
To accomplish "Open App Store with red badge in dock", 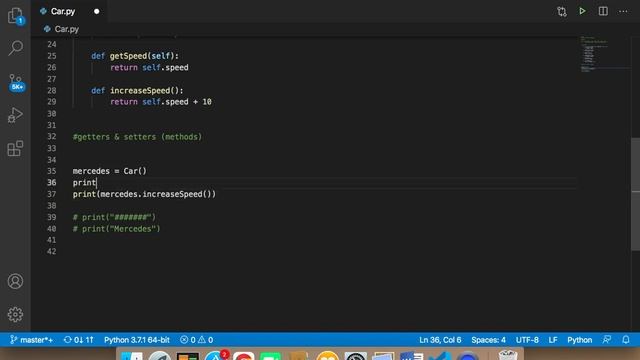I will pos(216,356).
